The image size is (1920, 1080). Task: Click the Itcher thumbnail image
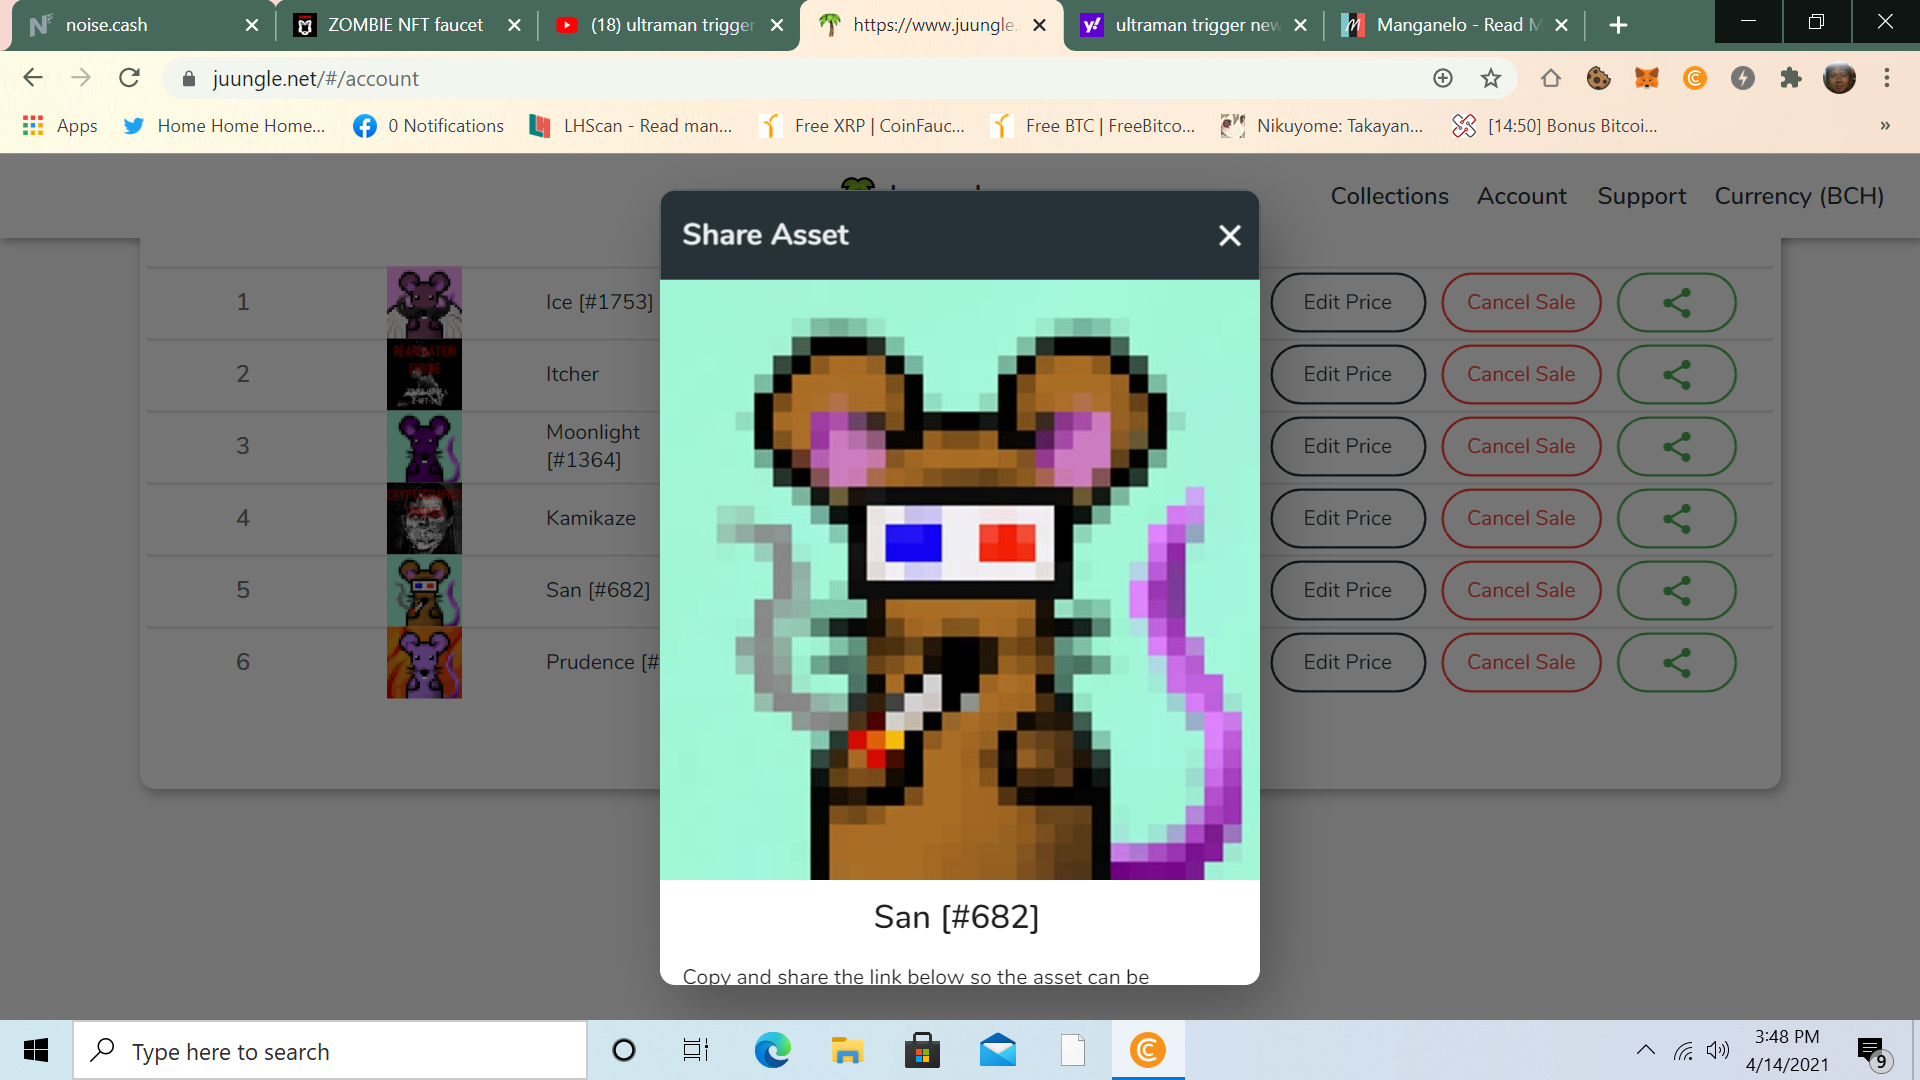[424, 374]
